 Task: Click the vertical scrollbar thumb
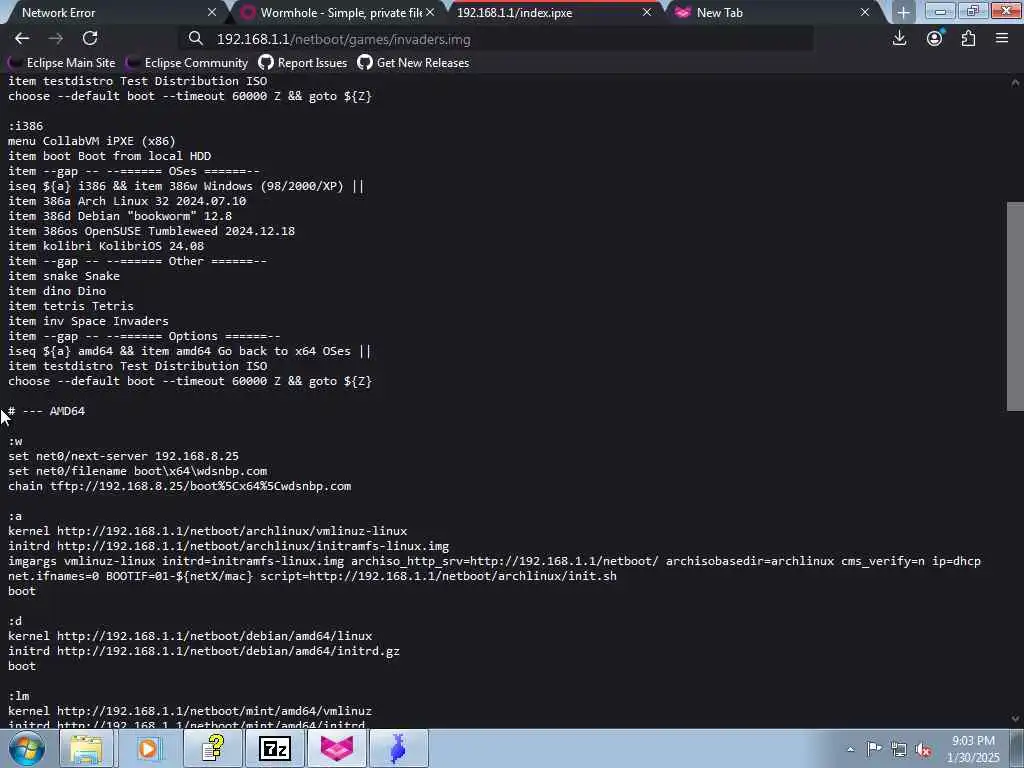[x=1015, y=307]
